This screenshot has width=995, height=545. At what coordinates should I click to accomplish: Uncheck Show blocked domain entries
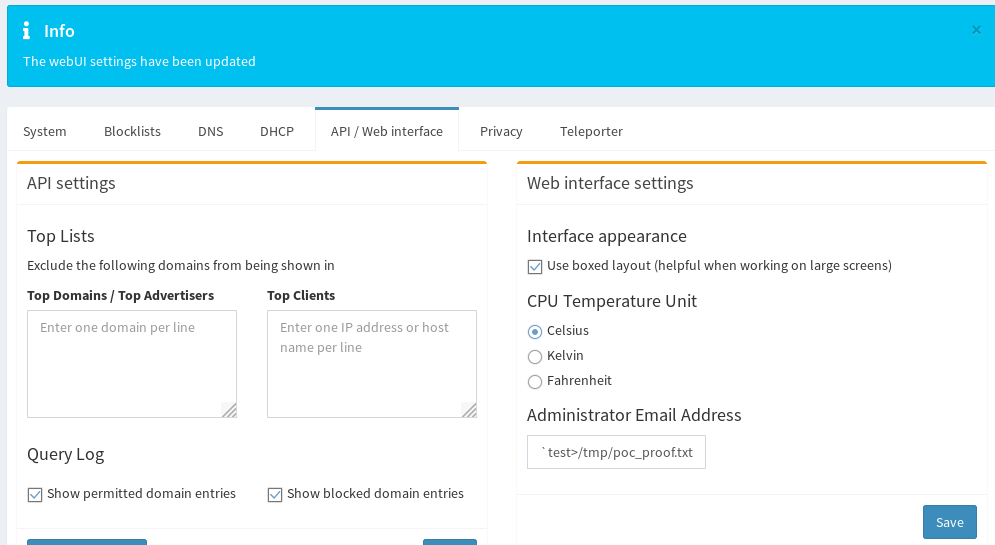(275, 494)
